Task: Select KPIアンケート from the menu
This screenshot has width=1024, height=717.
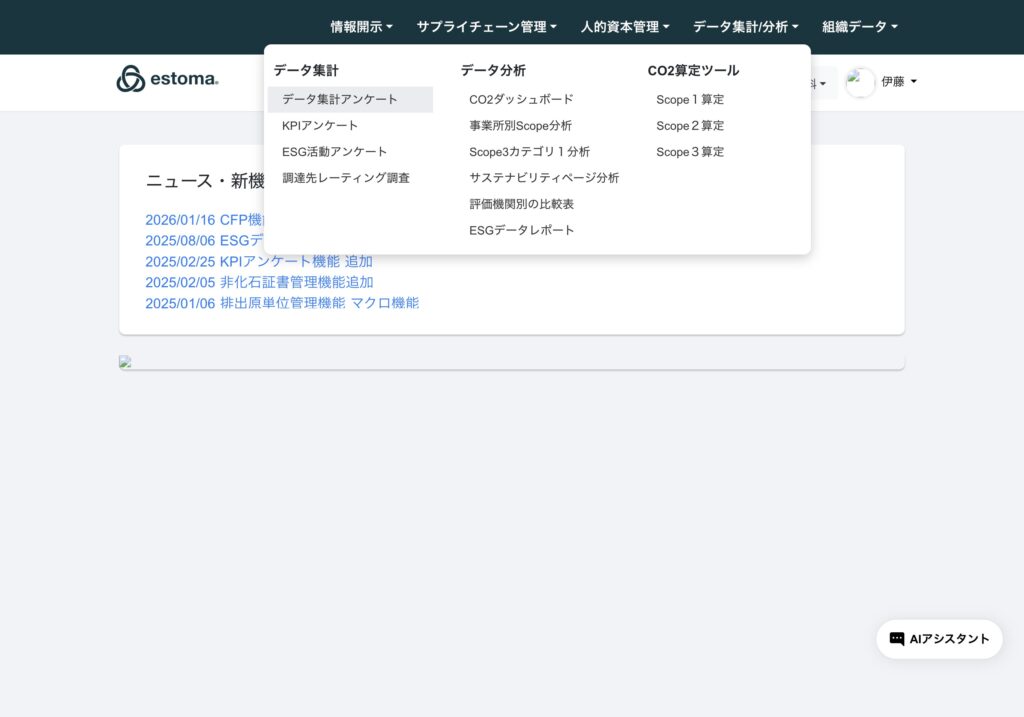Action: pos(320,126)
